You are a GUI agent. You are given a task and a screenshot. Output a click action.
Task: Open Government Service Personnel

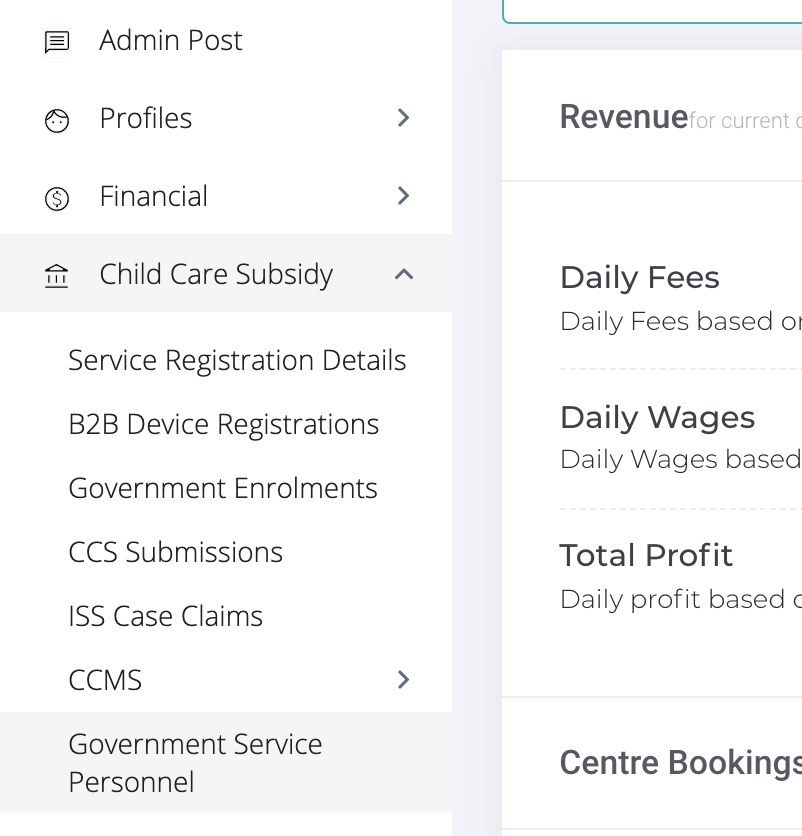coord(195,762)
